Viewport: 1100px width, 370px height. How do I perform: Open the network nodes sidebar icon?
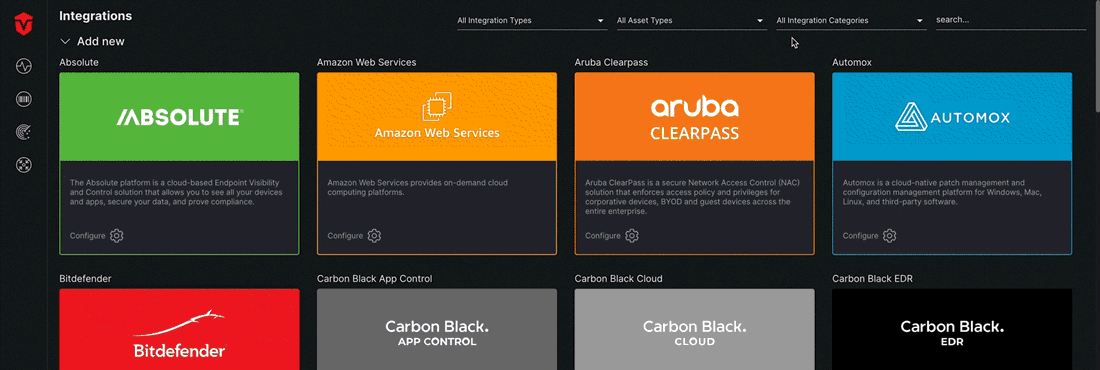[x=24, y=165]
